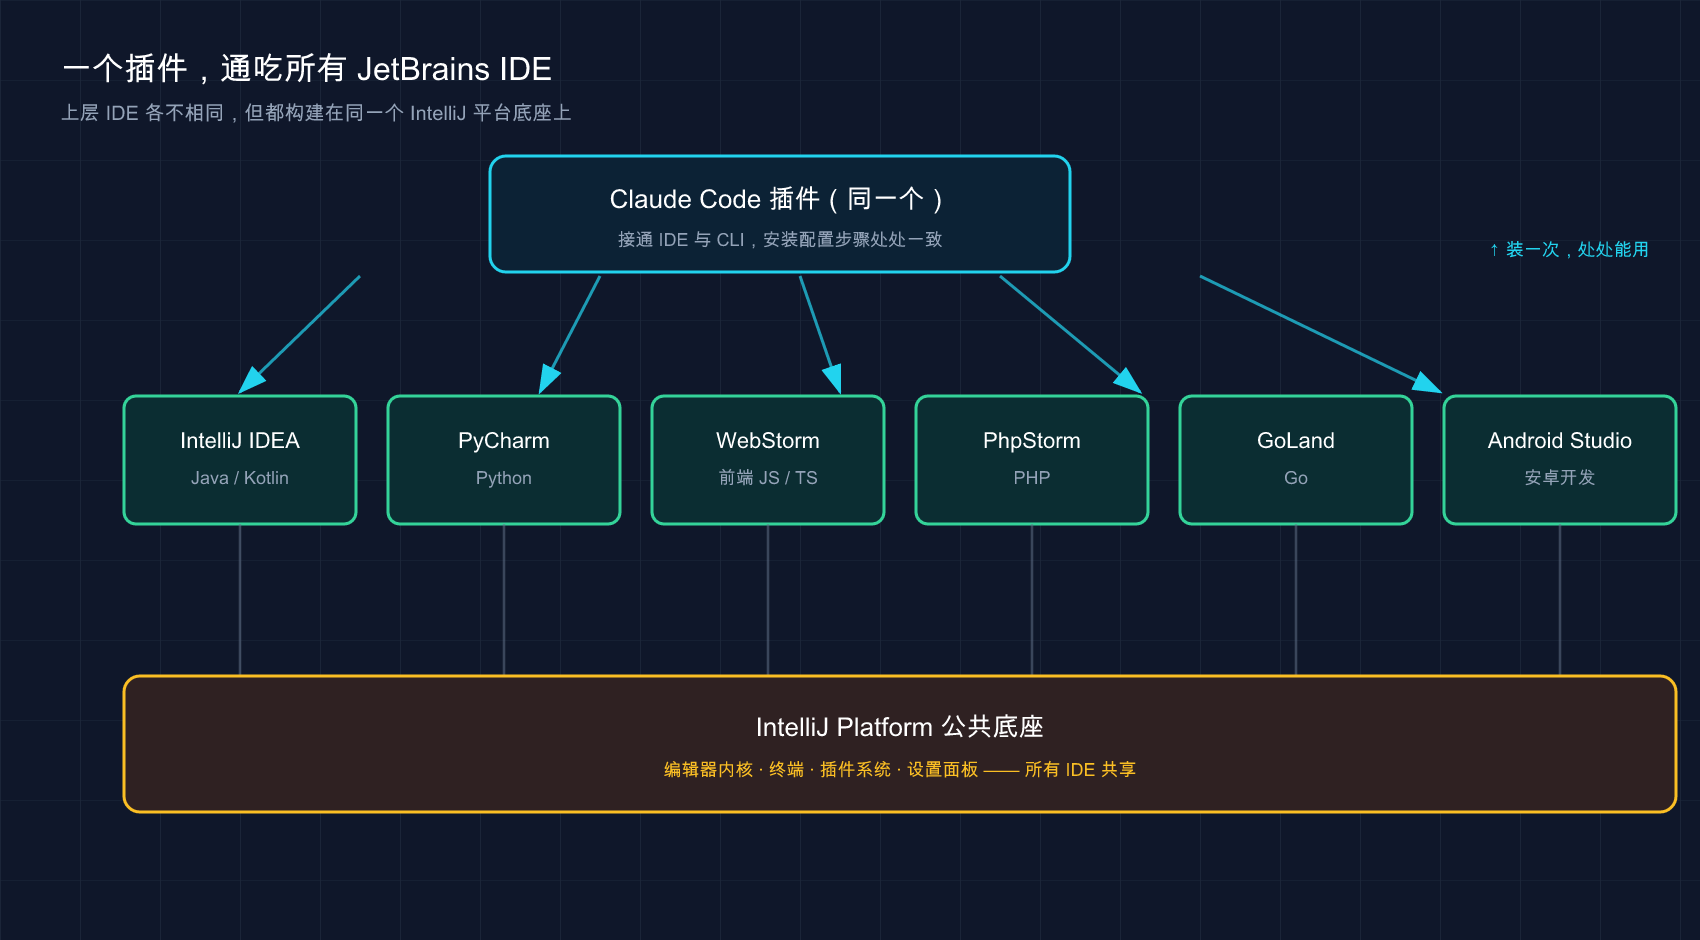Click the note 装一次，处处能用
Image resolution: width=1700 pixels, height=940 pixels.
click(x=1569, y=249)
